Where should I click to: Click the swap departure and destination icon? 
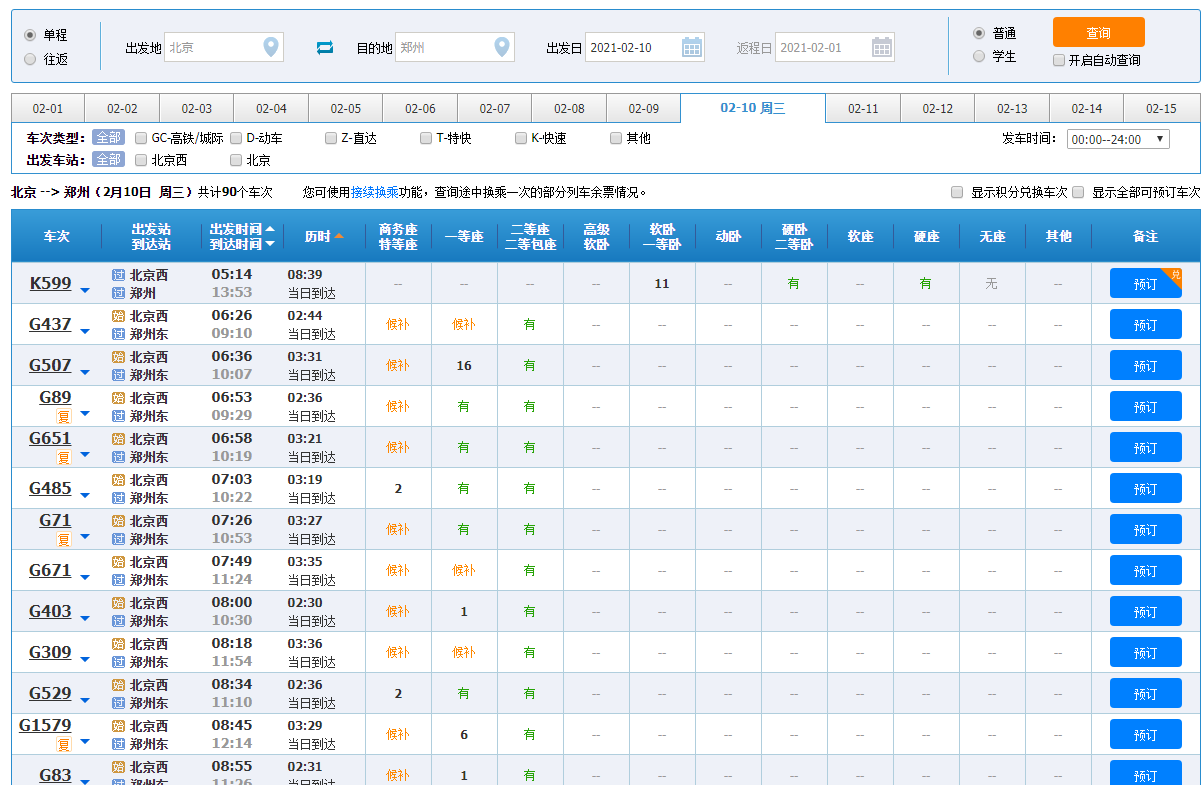click(325, 47)
